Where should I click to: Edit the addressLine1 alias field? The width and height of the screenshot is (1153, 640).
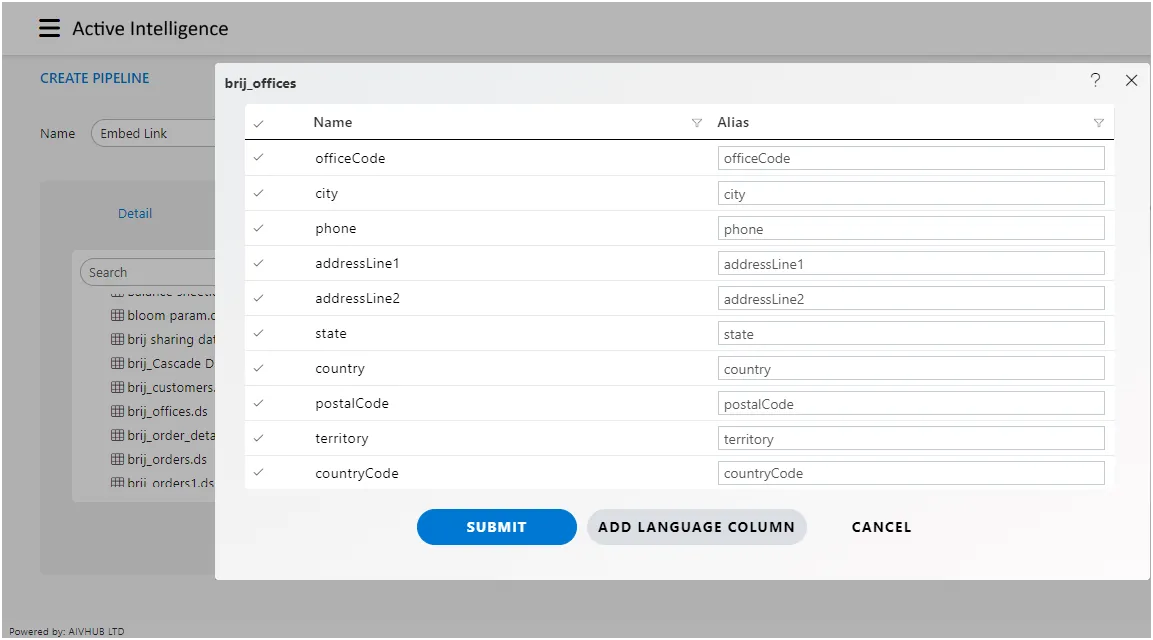click(x=911, y=263)
